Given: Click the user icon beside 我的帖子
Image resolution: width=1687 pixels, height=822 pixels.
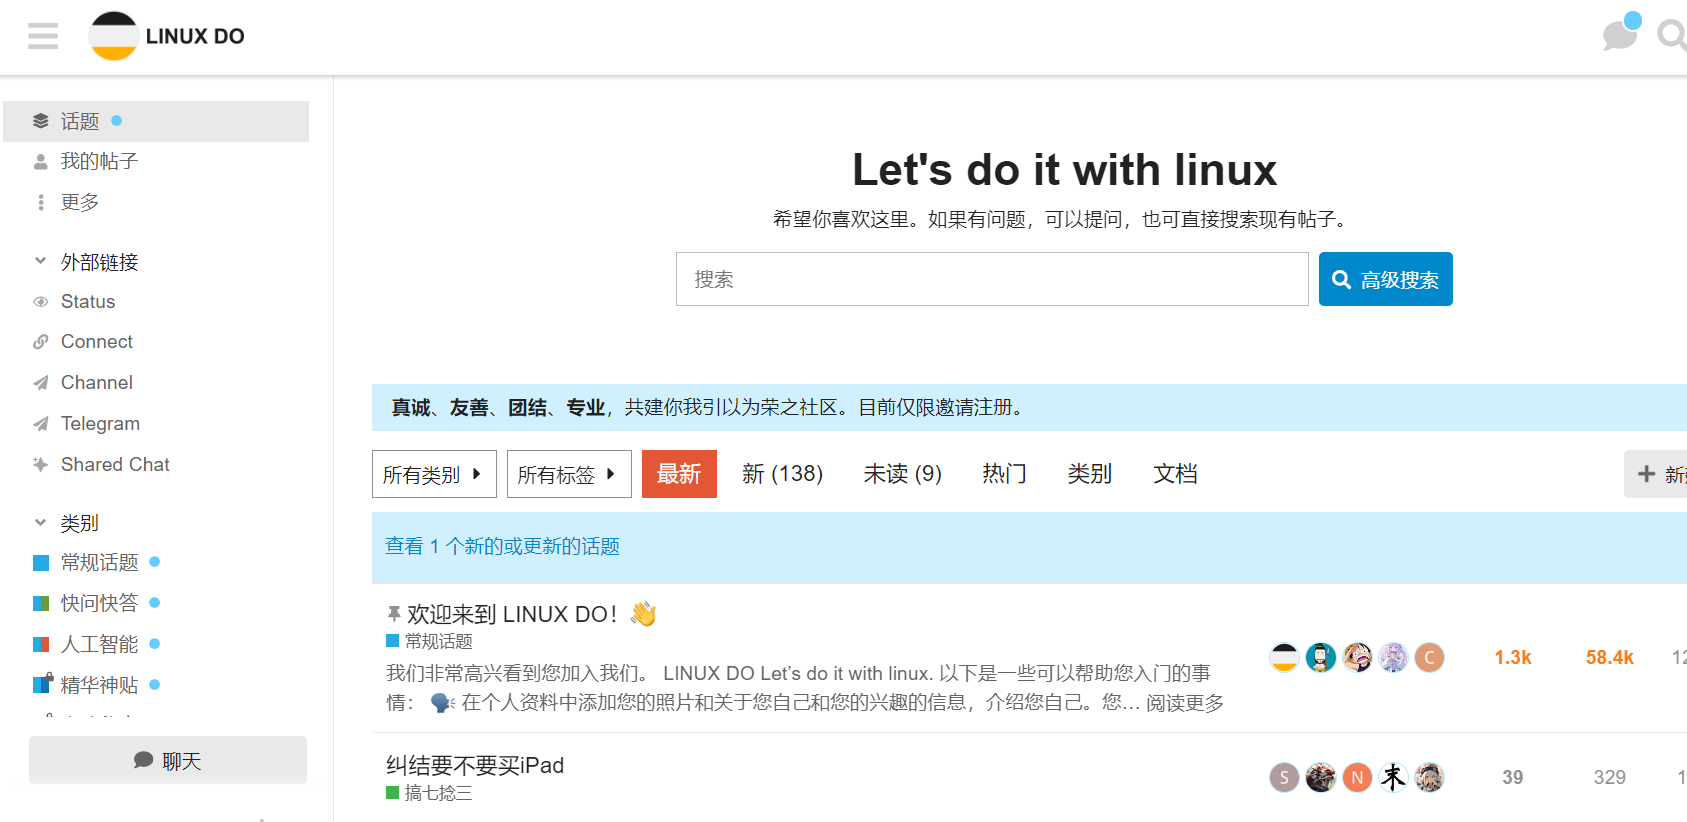Looking at the screenshot, I should [x=41, y=161].
